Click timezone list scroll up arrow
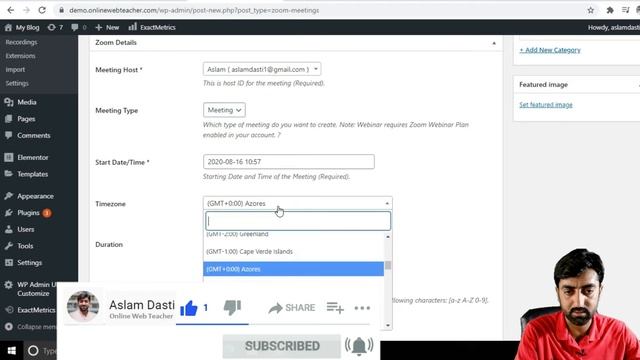 (x=388, y=237)
